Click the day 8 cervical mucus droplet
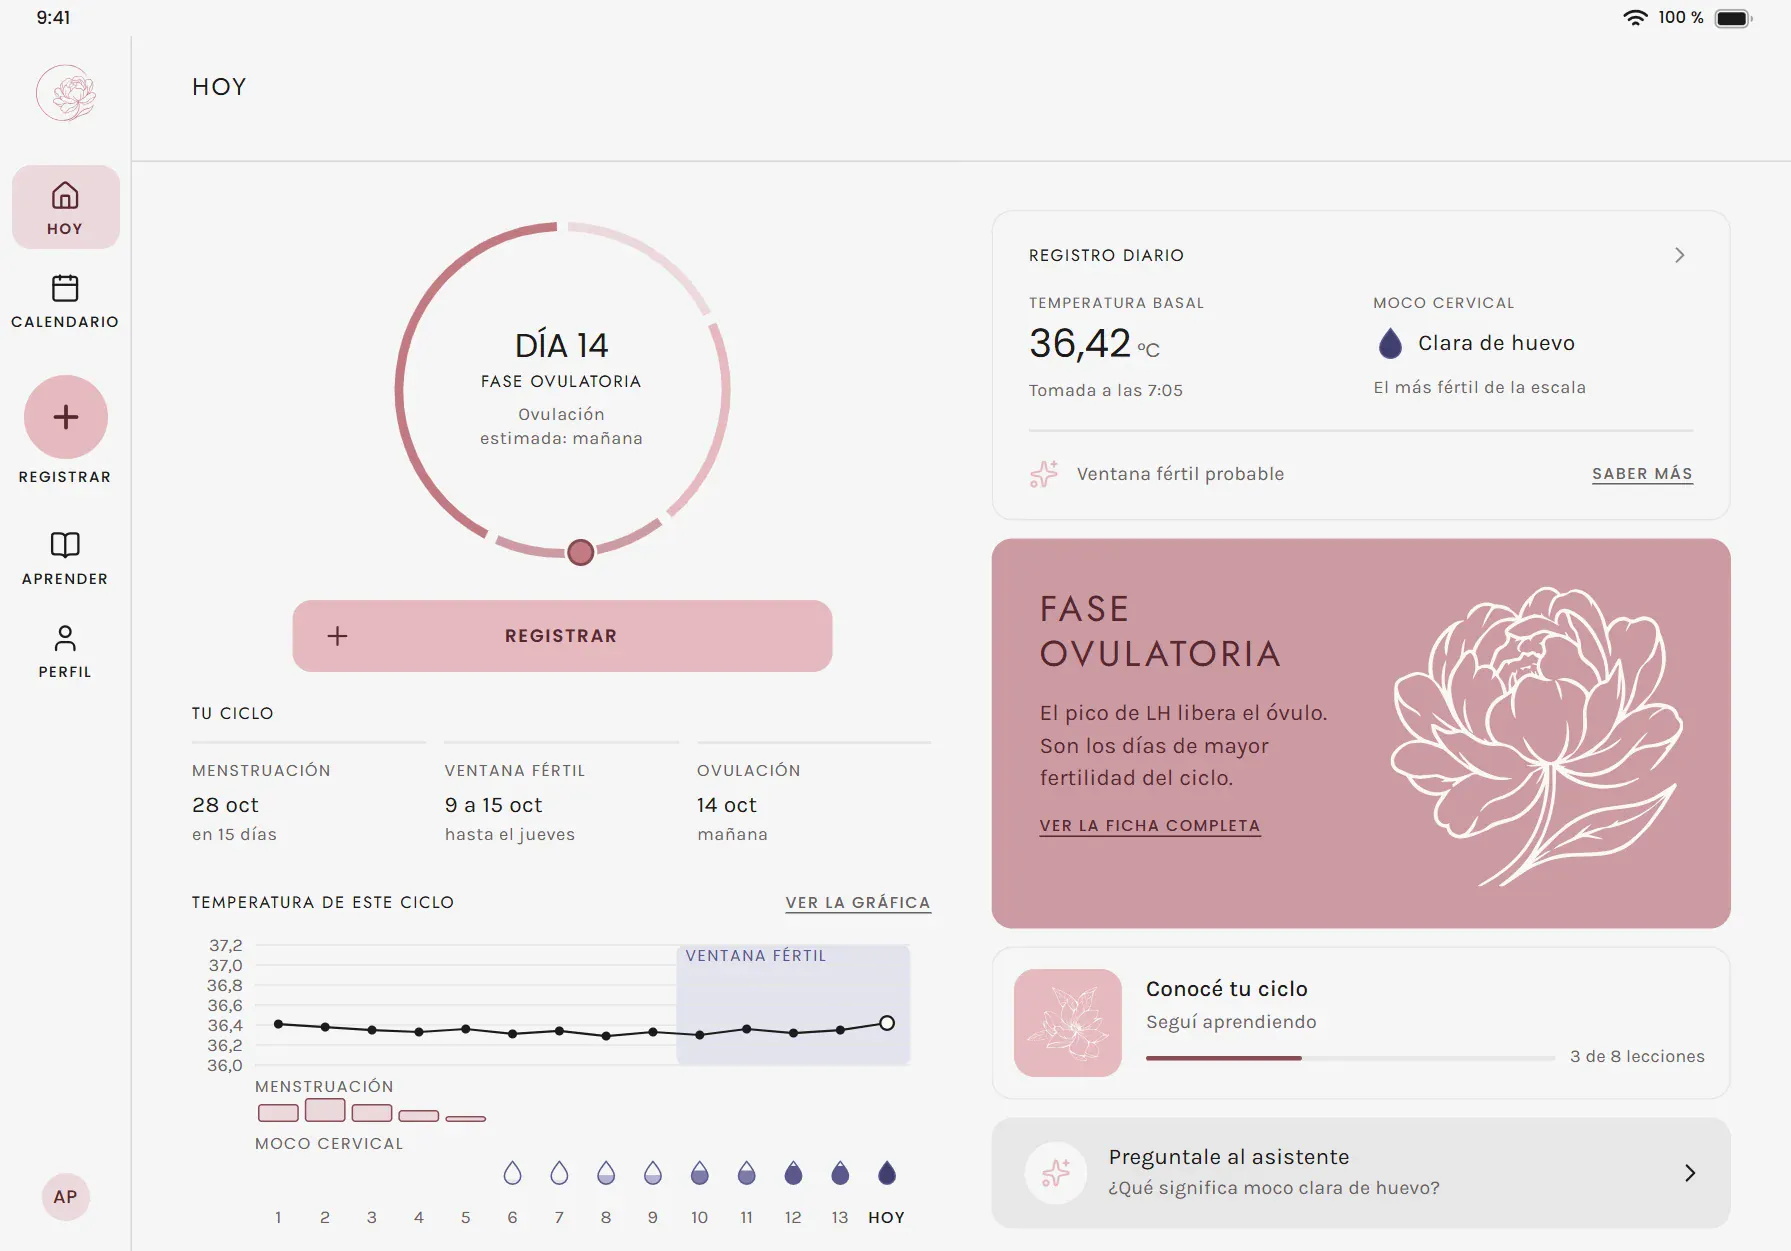The width and height of the screenshot is (1791, 1251). coord(606,1173)
